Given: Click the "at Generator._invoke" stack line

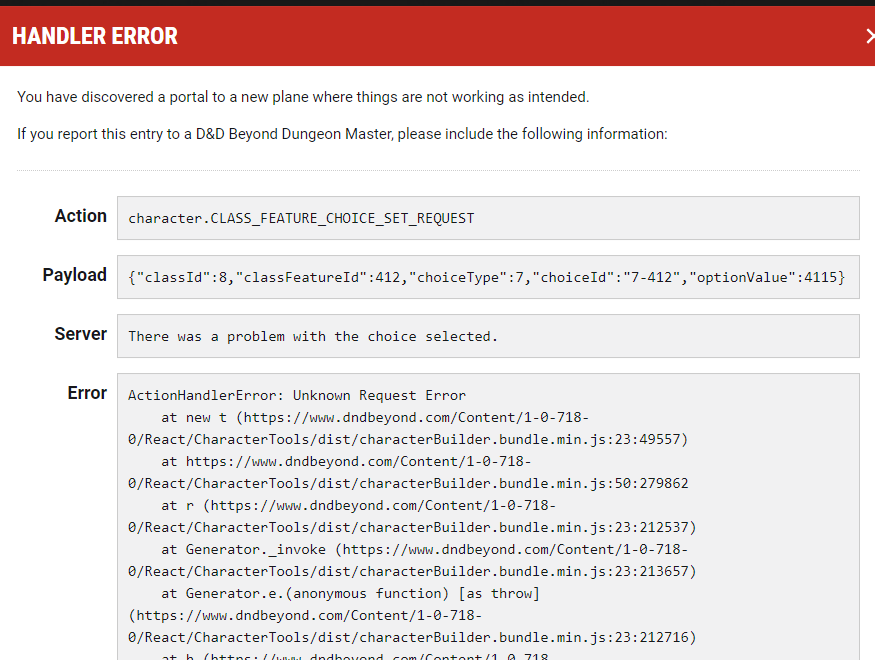Looking at the screenshot, I should [425, 550].
